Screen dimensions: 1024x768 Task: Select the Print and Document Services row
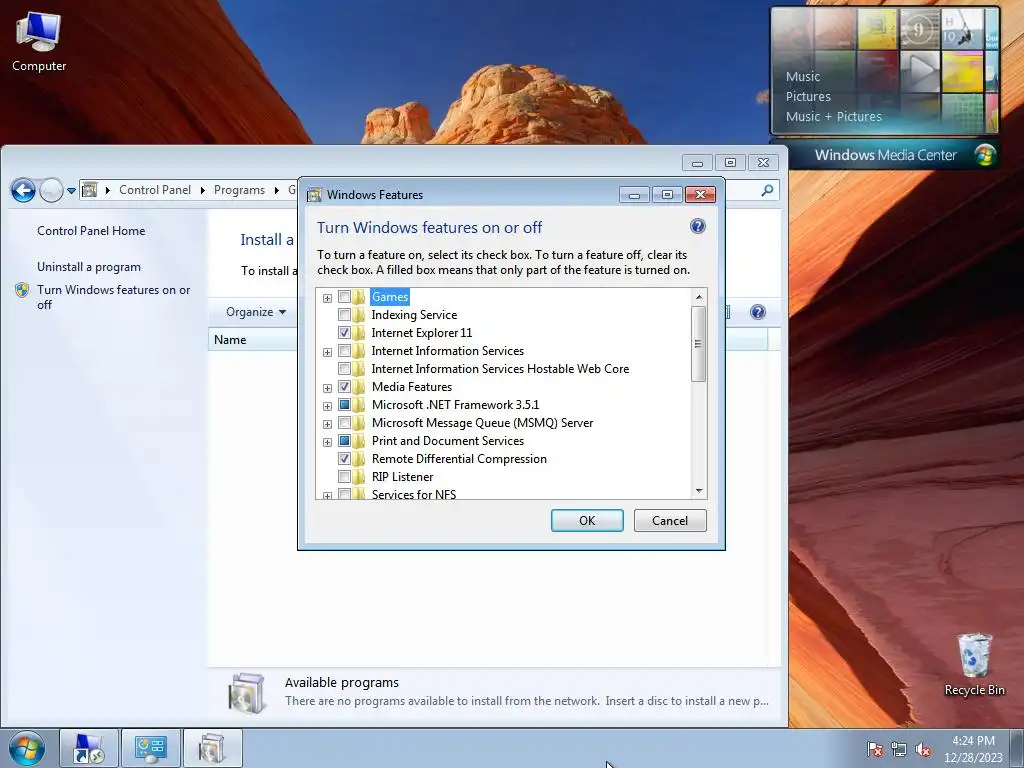coord(448,441)
